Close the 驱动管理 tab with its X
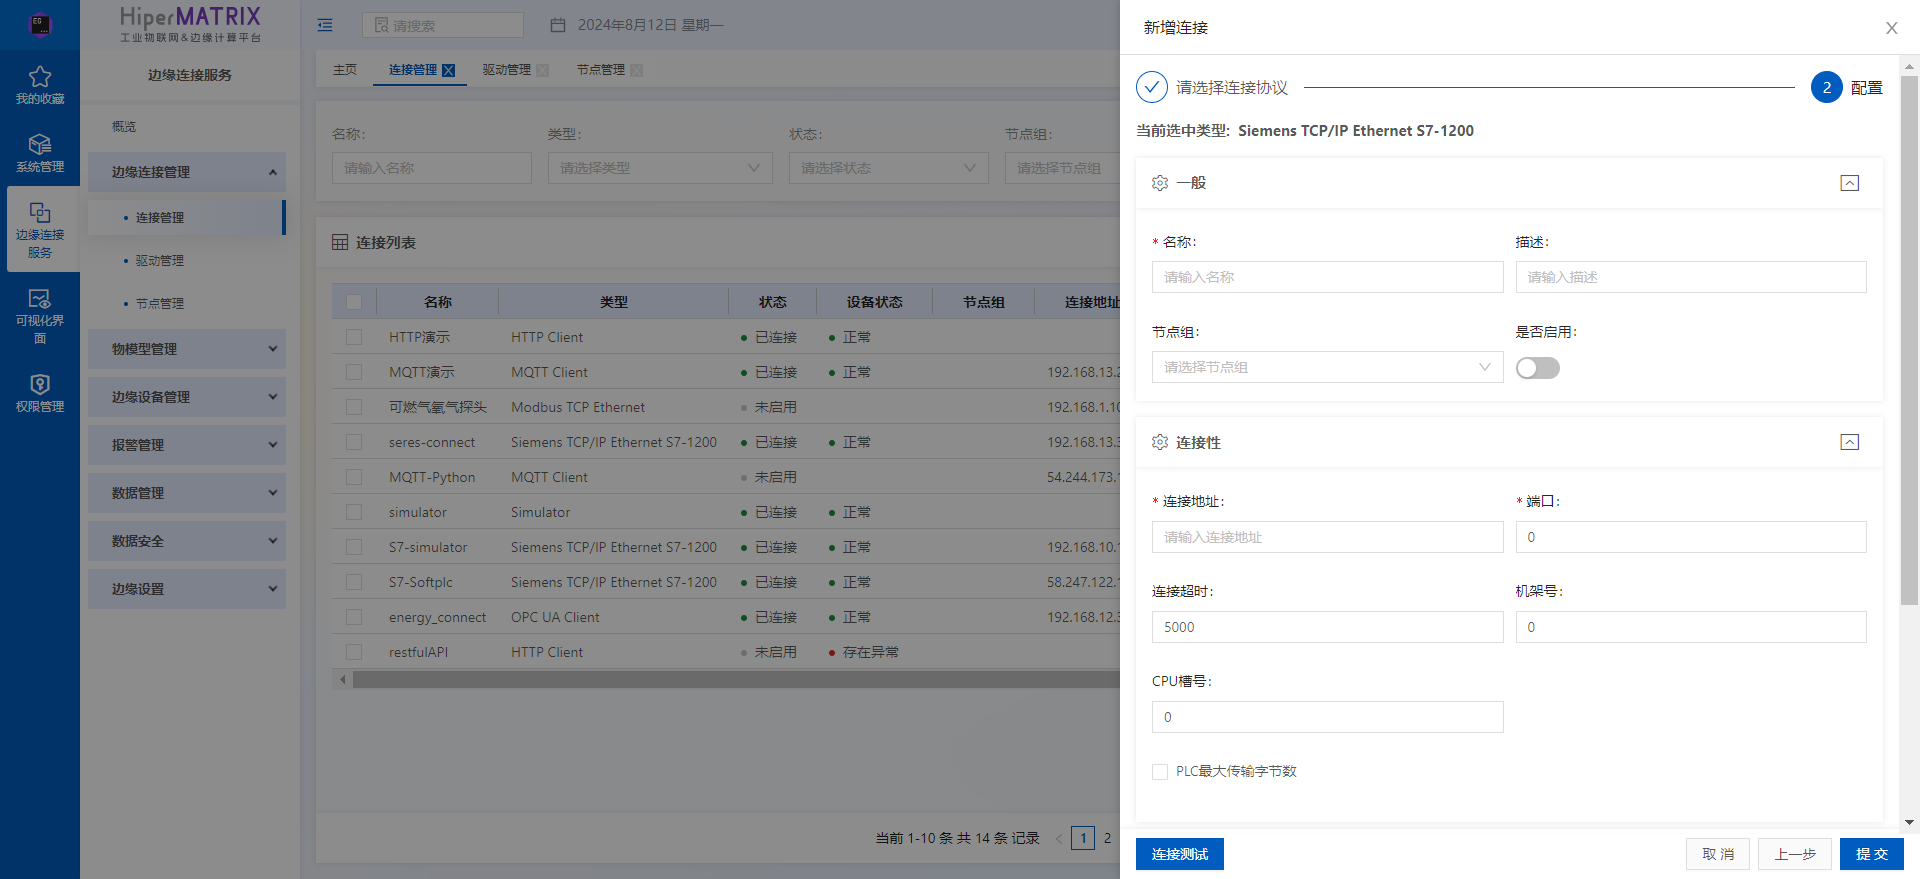 (543, 70)
